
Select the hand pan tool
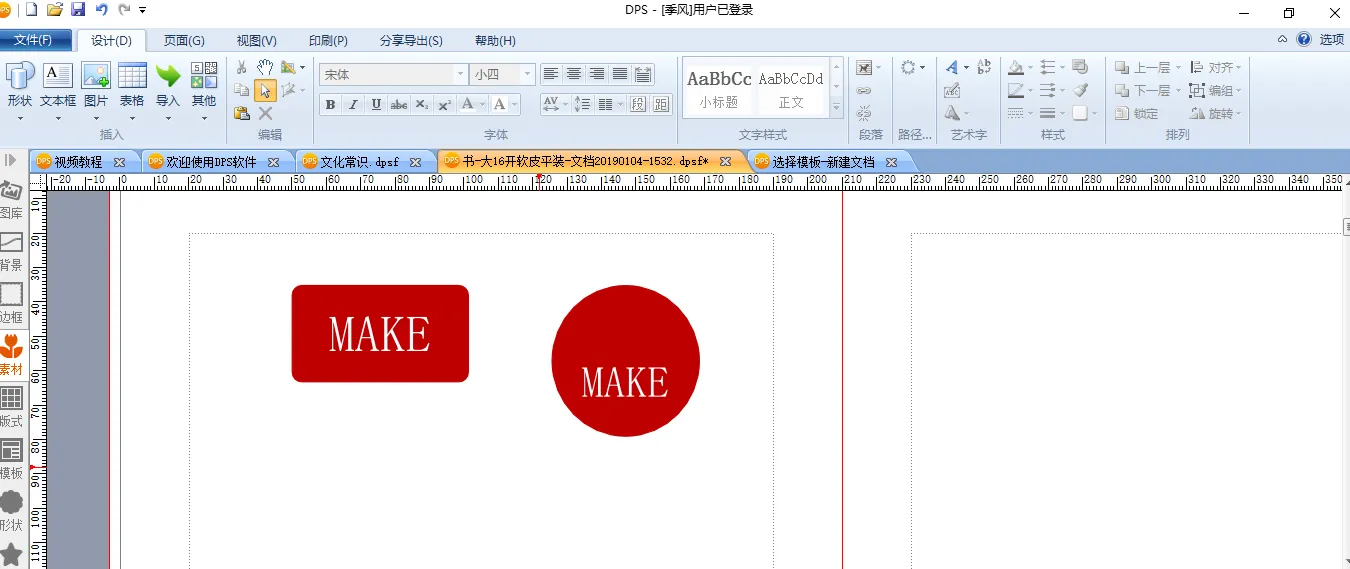(x=265, y=67)
